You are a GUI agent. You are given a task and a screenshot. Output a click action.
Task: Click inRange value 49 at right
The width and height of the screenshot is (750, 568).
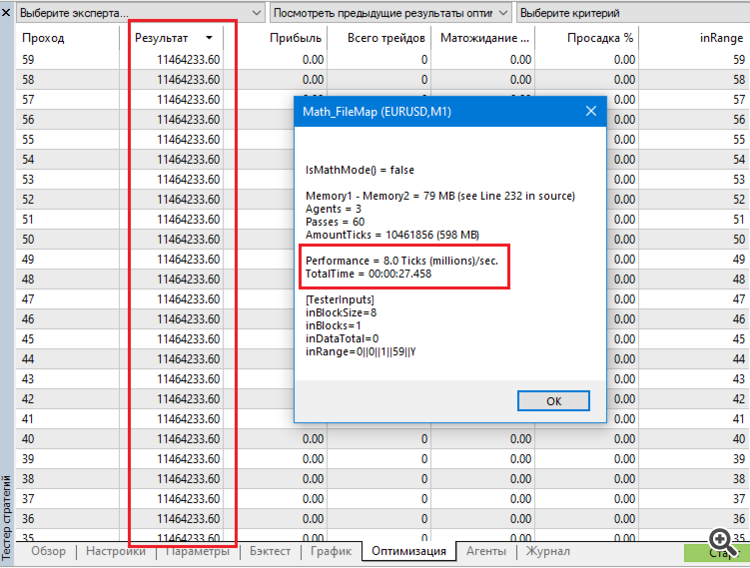pos(739,259)
